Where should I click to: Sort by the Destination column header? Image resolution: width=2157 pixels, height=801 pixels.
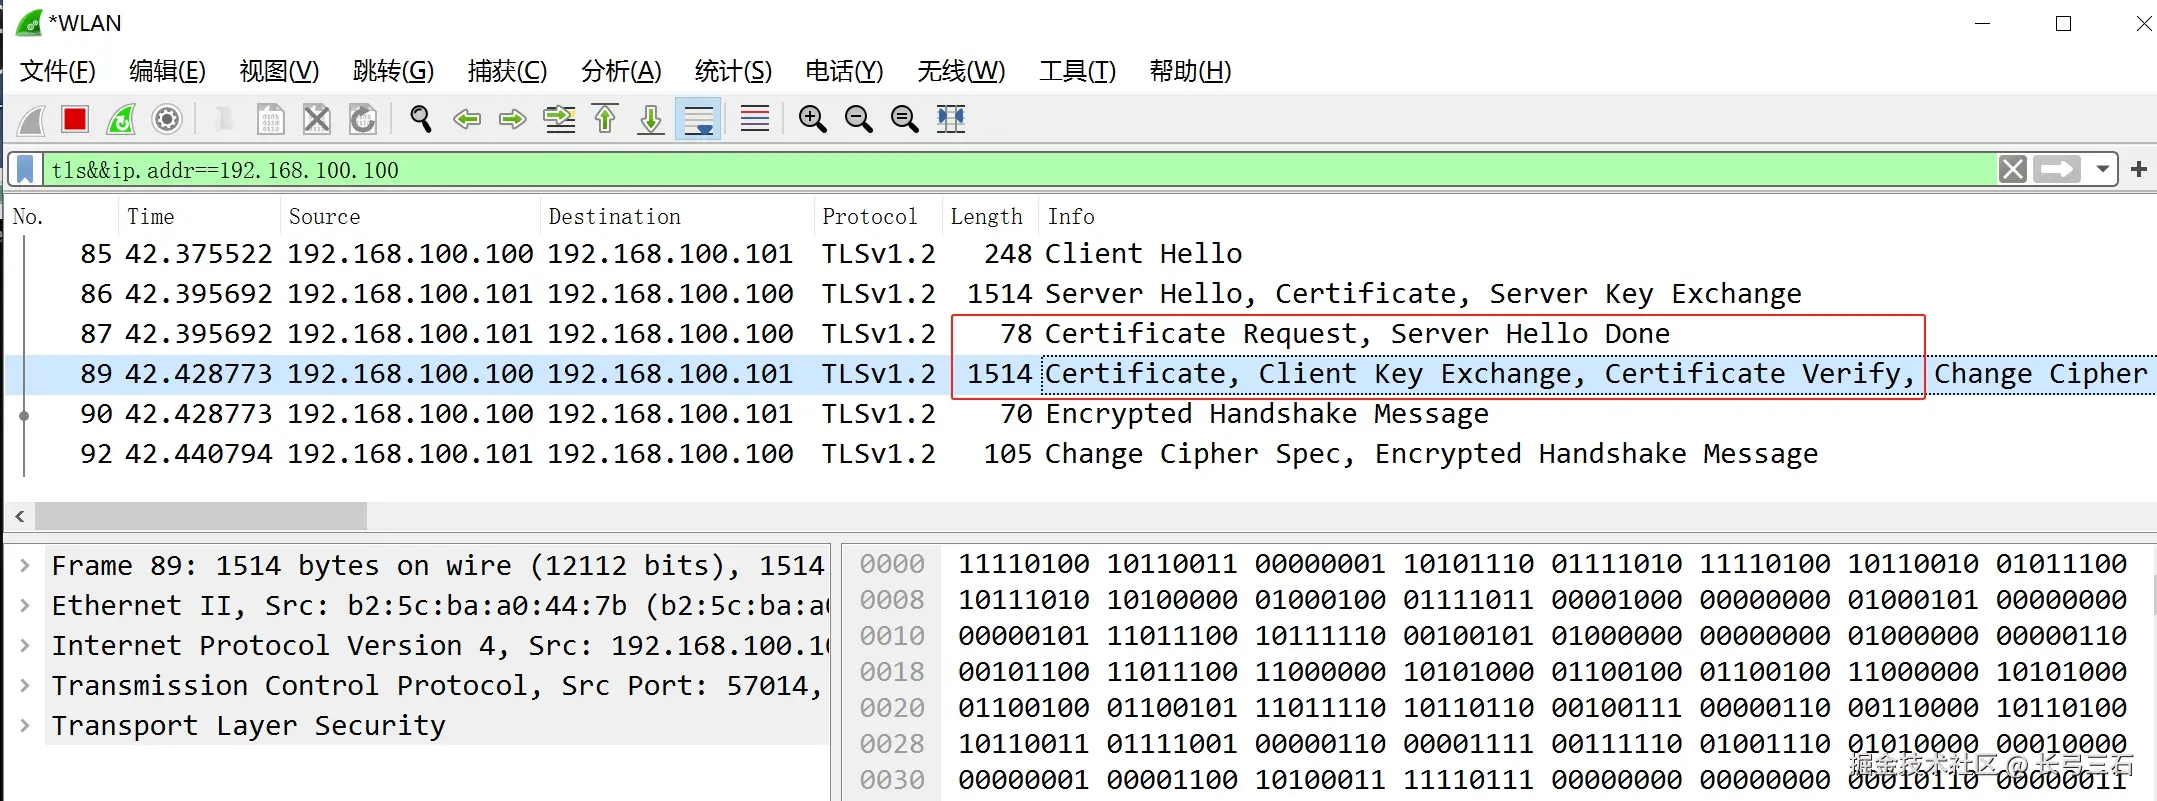[678, 216]
